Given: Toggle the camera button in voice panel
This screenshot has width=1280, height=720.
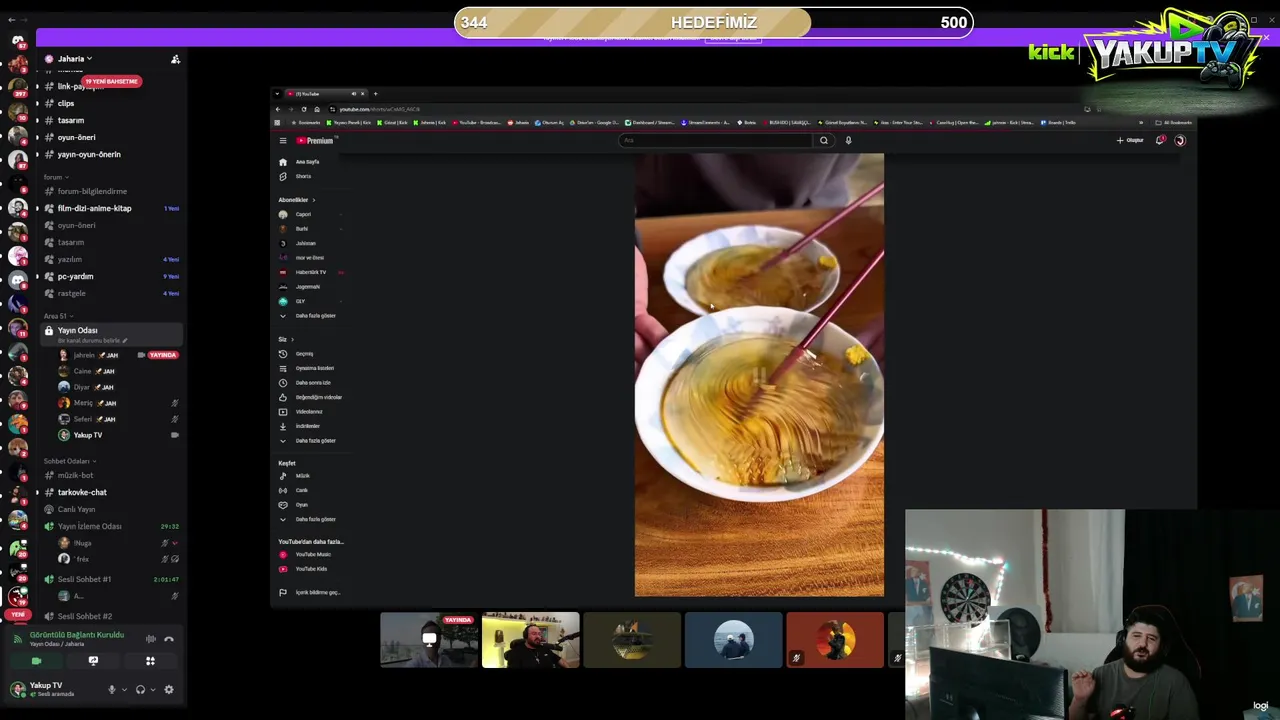Looking at the screenshot, I should click(x=36, y=661).
